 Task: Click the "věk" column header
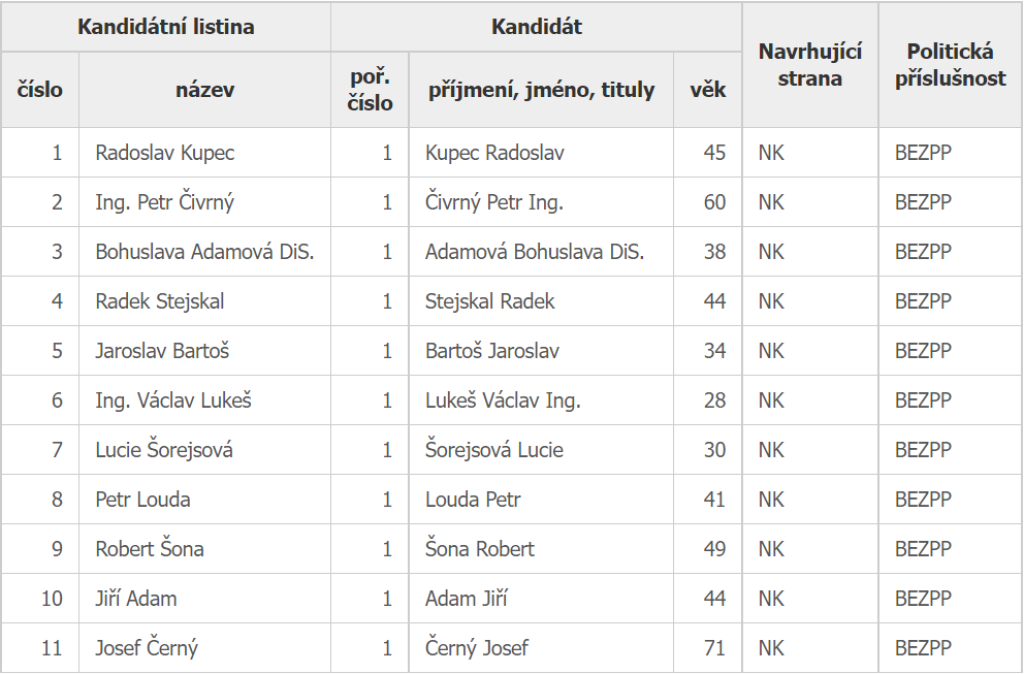pos(708,90)
